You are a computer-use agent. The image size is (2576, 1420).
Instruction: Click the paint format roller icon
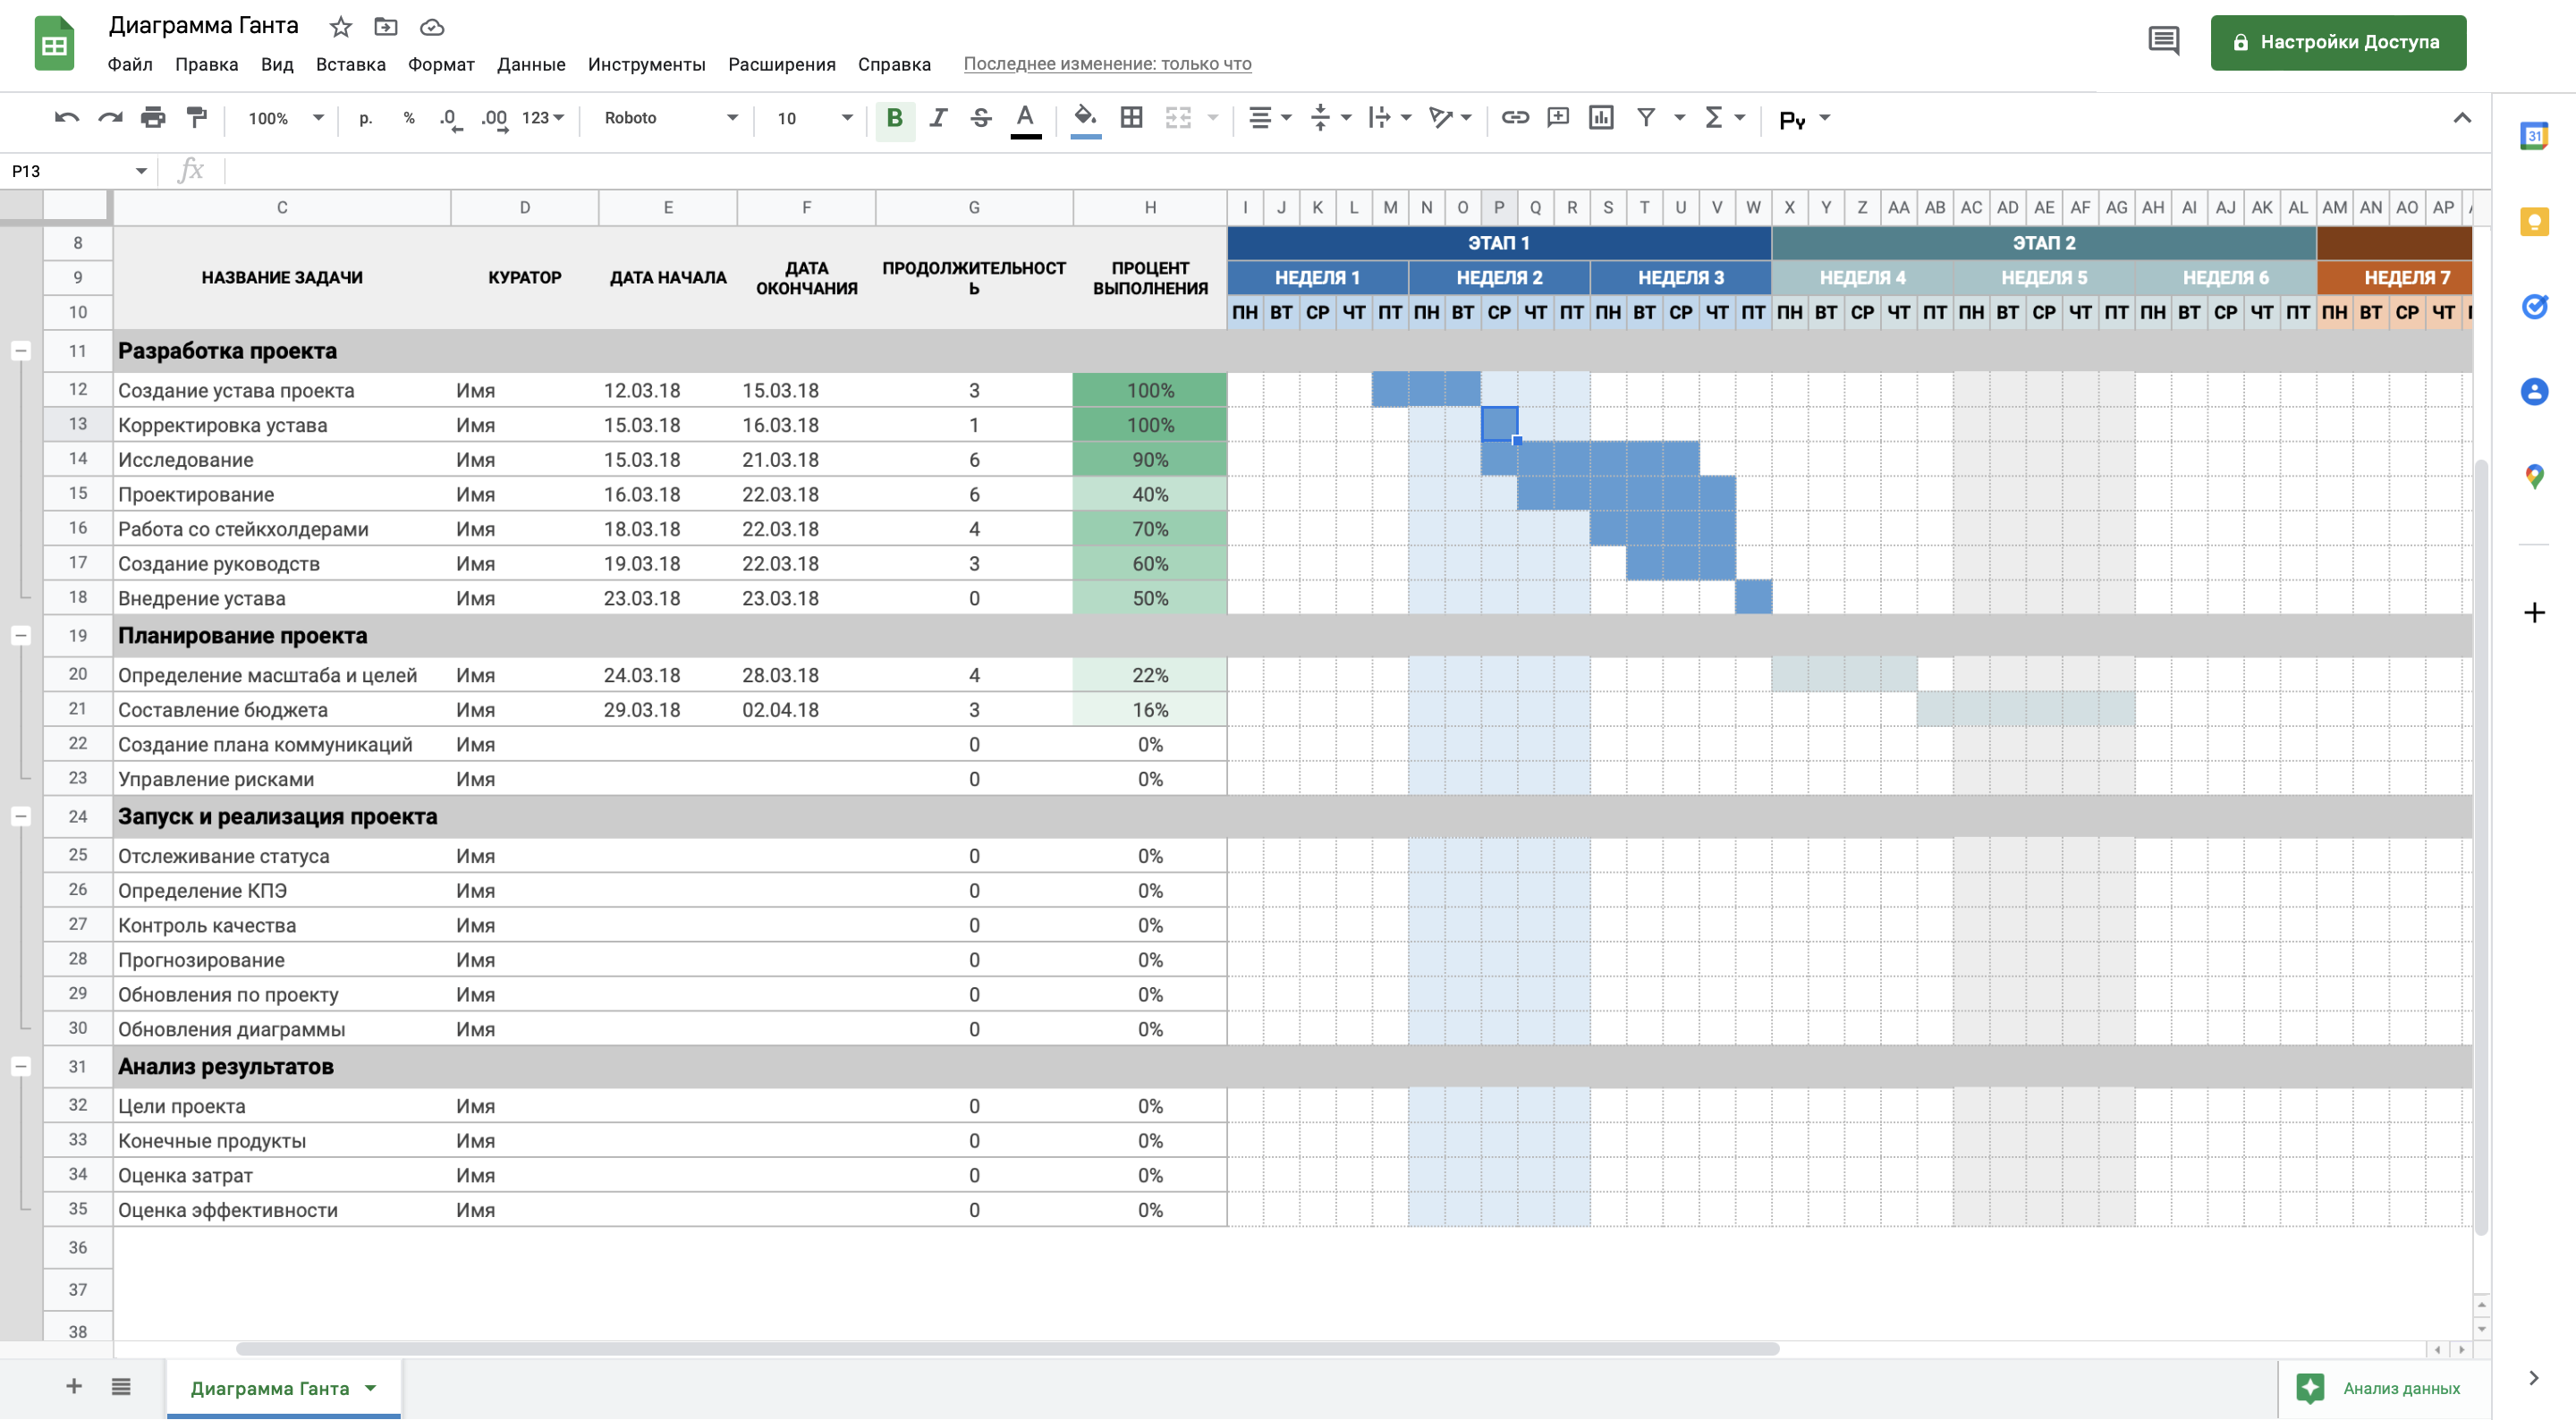pos(197,118)
